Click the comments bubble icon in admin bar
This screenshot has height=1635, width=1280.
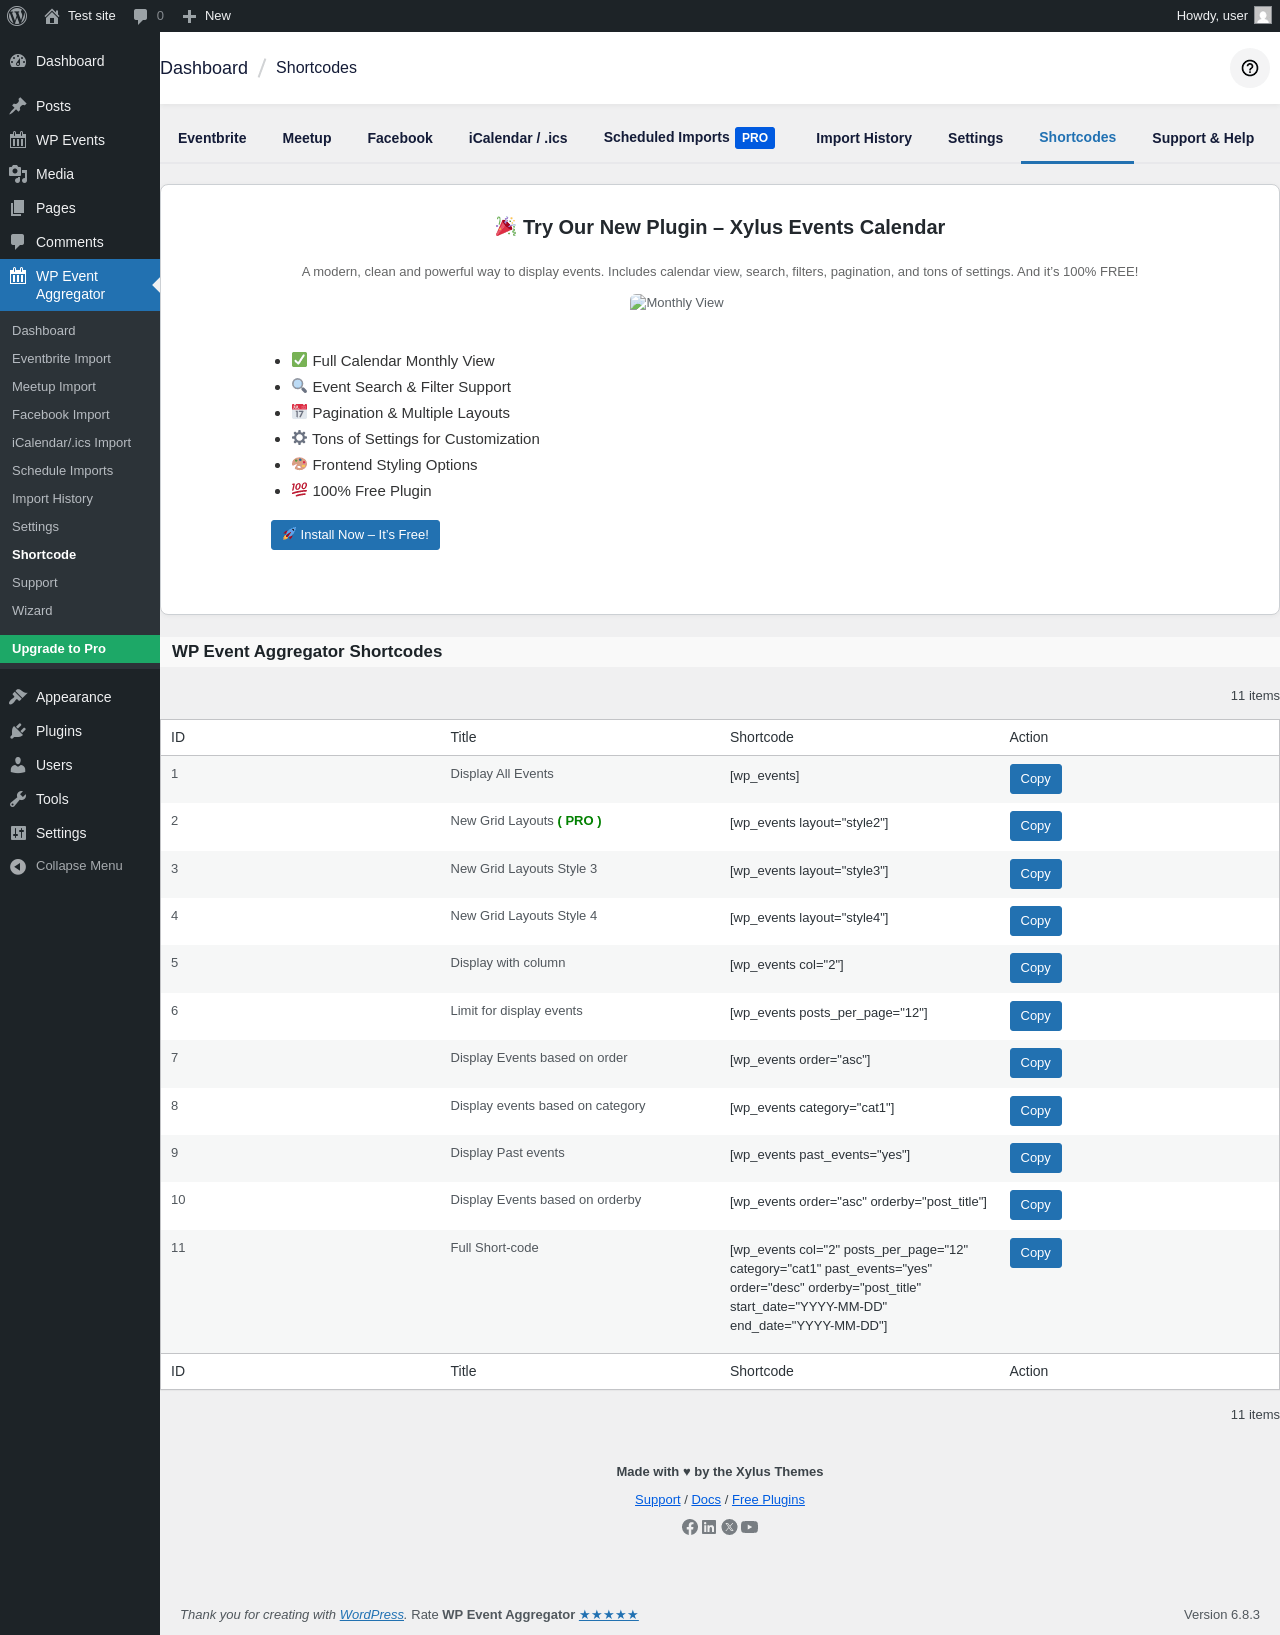click(141, 16)
